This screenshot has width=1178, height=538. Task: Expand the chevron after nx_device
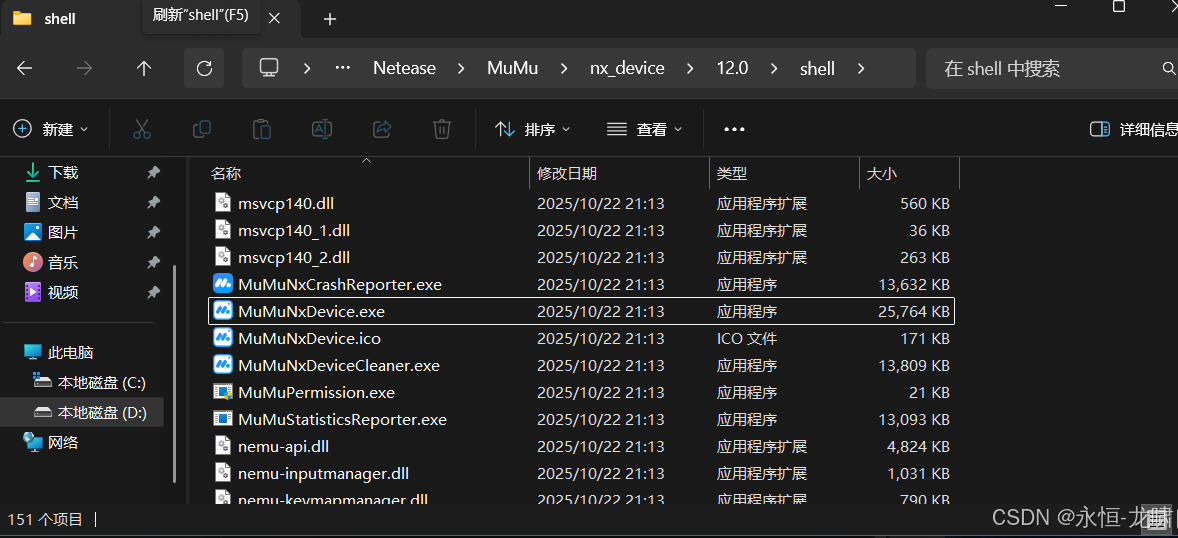[690, 68]
